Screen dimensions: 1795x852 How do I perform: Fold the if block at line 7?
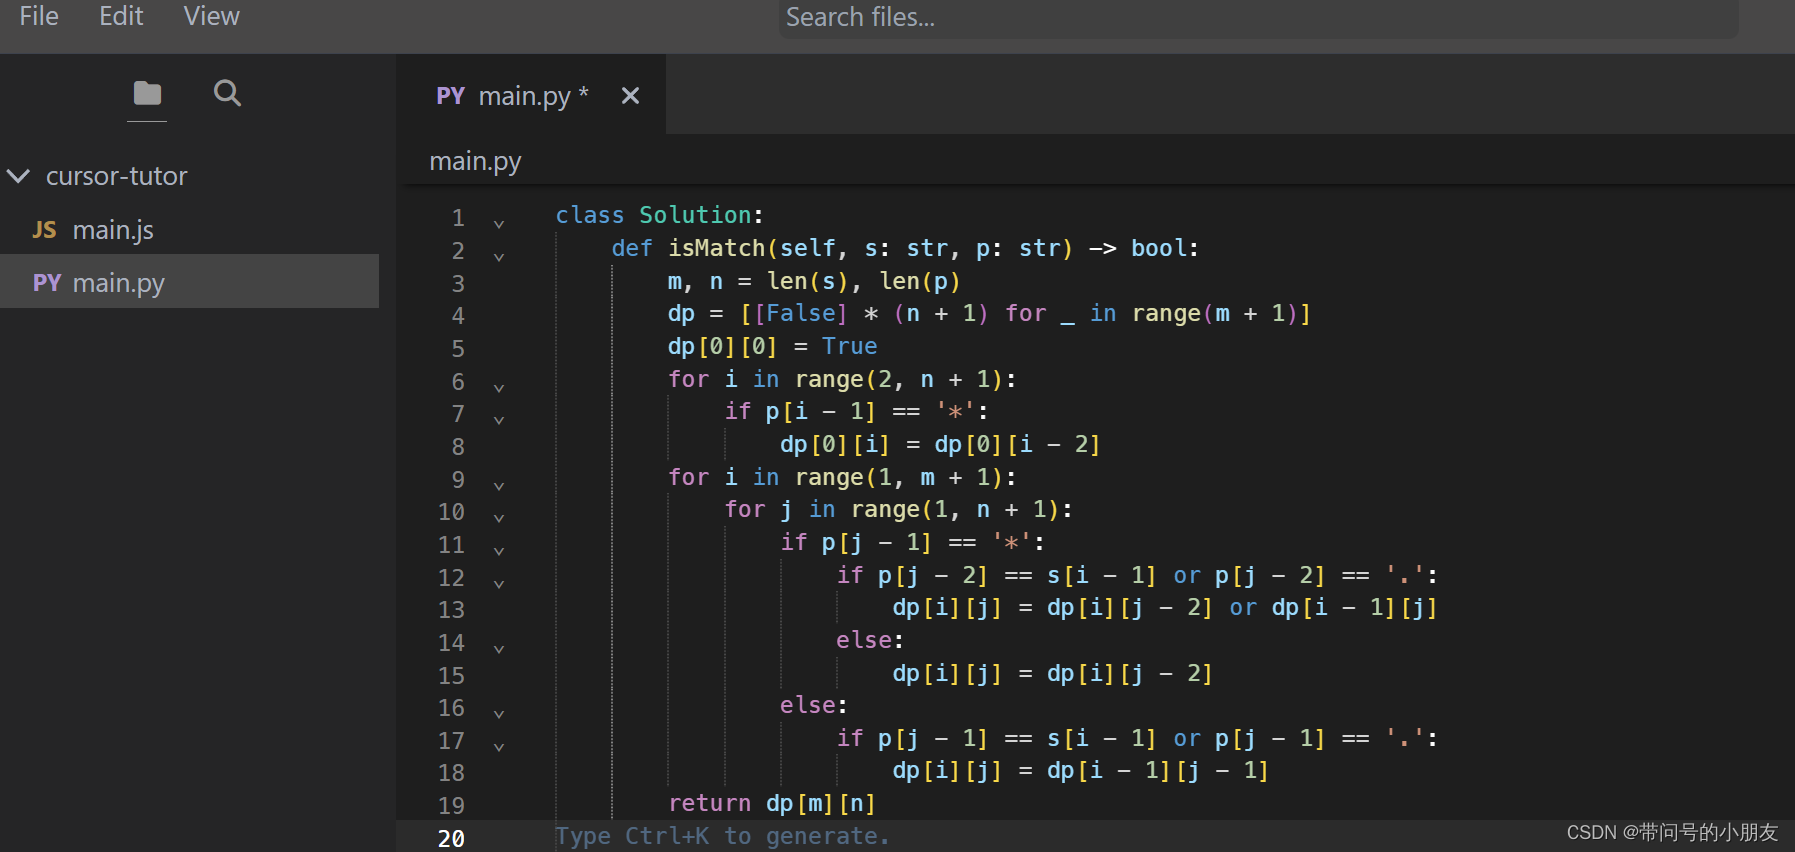tap(499, 420)
